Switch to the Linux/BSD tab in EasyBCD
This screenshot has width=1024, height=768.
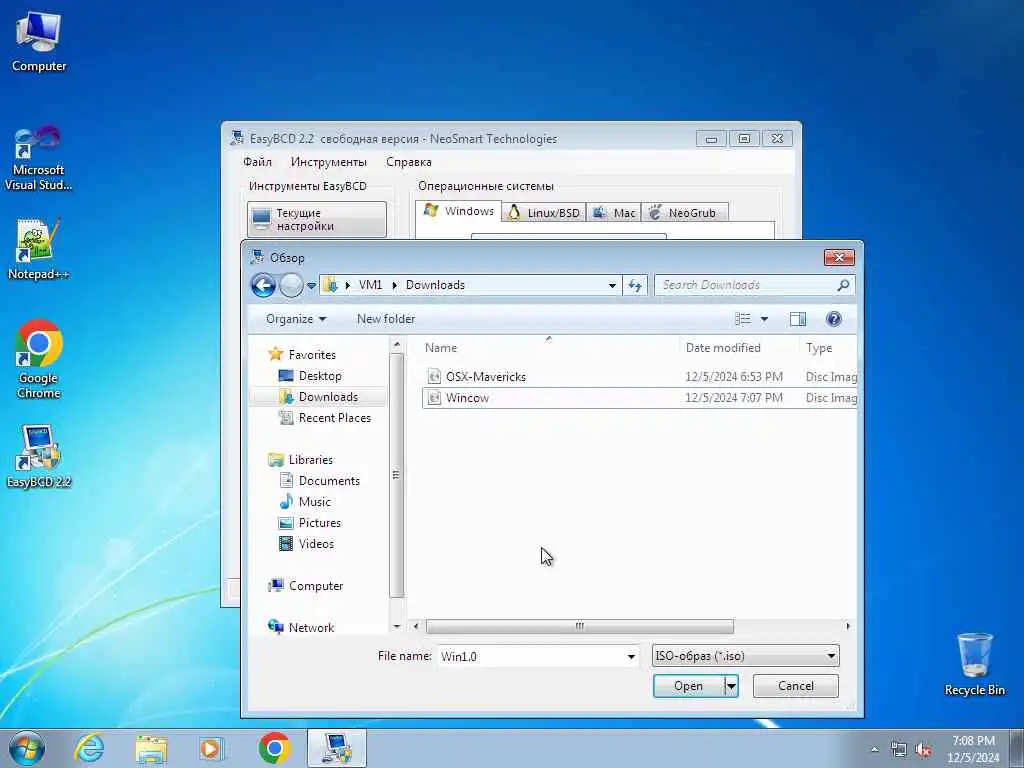[544, 213]
